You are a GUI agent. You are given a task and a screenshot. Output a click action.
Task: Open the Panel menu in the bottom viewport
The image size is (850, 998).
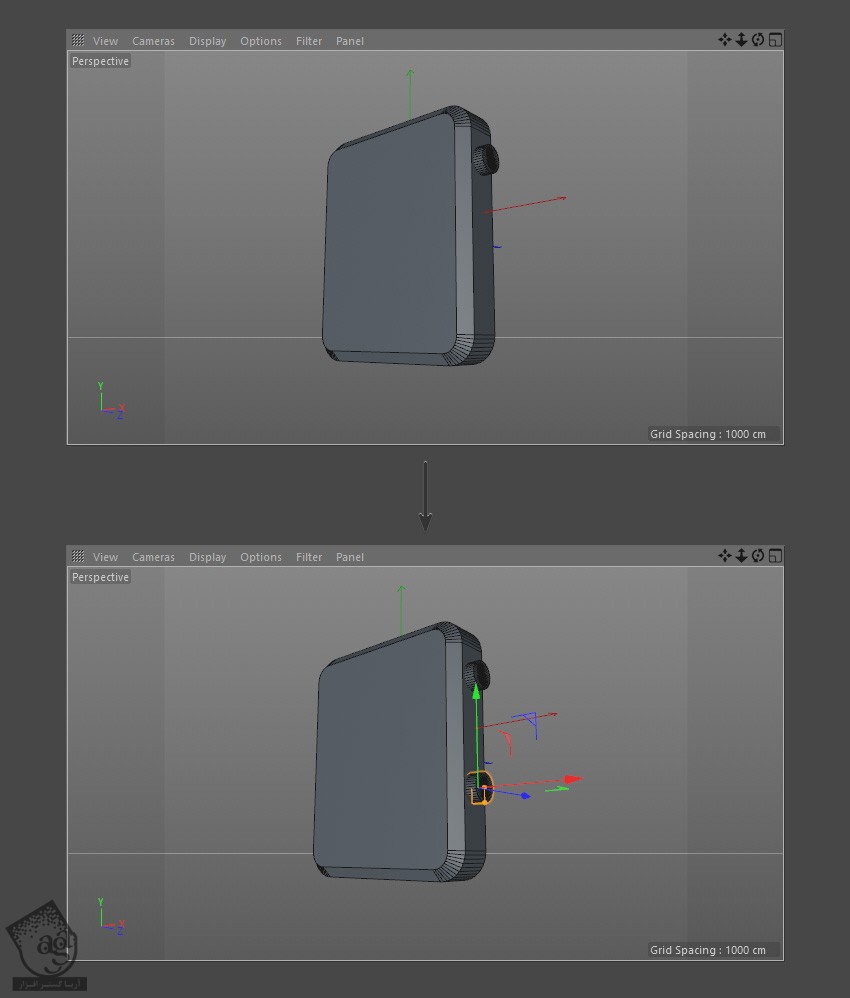350,557
